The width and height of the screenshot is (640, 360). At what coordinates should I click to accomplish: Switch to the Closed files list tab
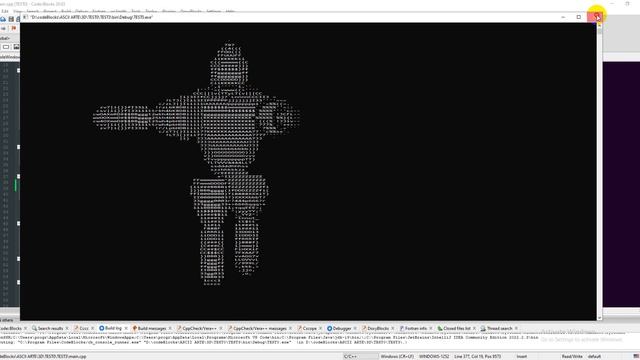pyautogui.click(x=457, y=328)
